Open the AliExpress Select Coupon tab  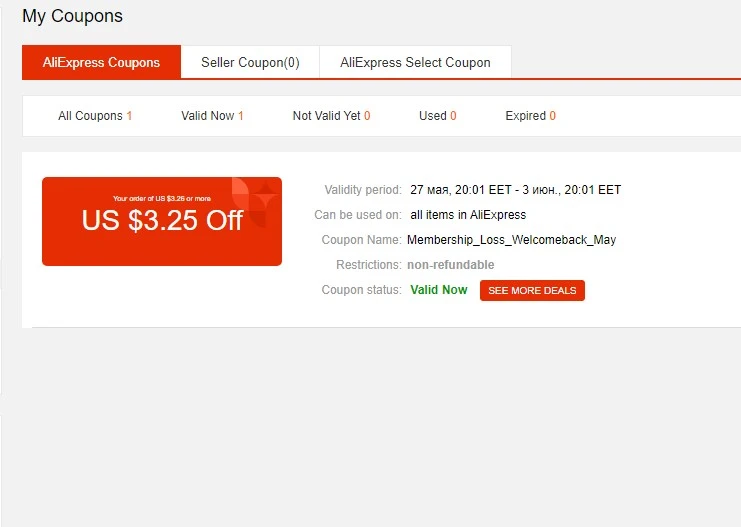415,62
